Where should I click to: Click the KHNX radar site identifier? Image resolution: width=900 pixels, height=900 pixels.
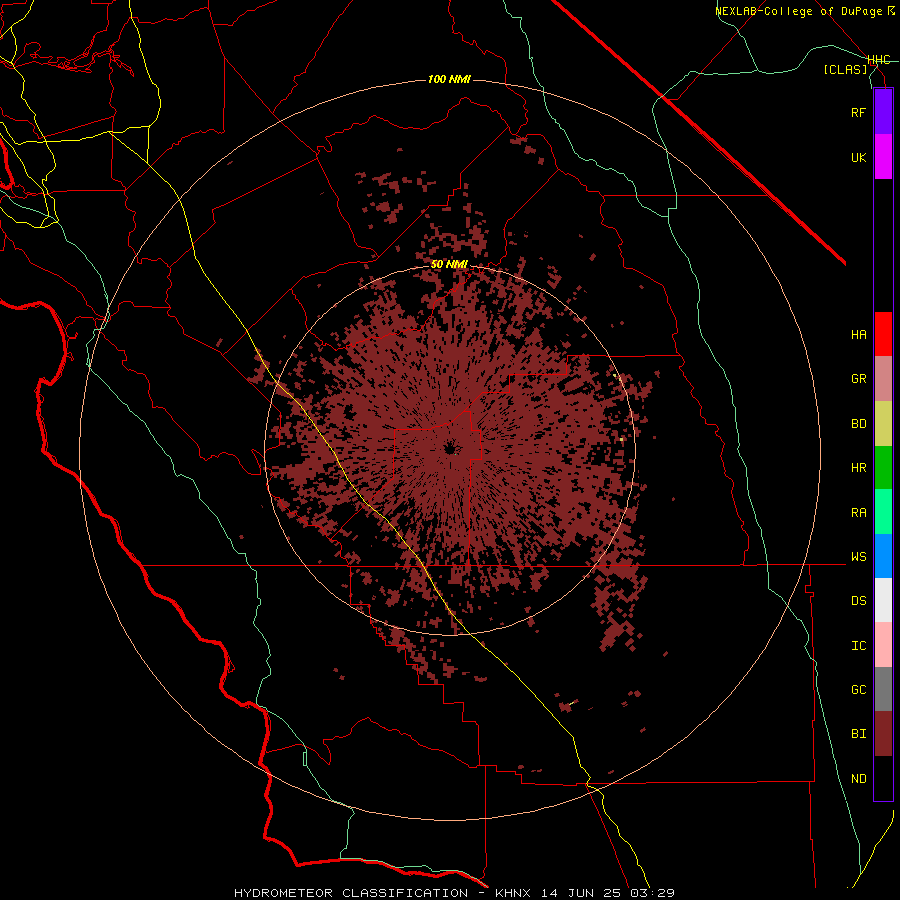[515, 893]
